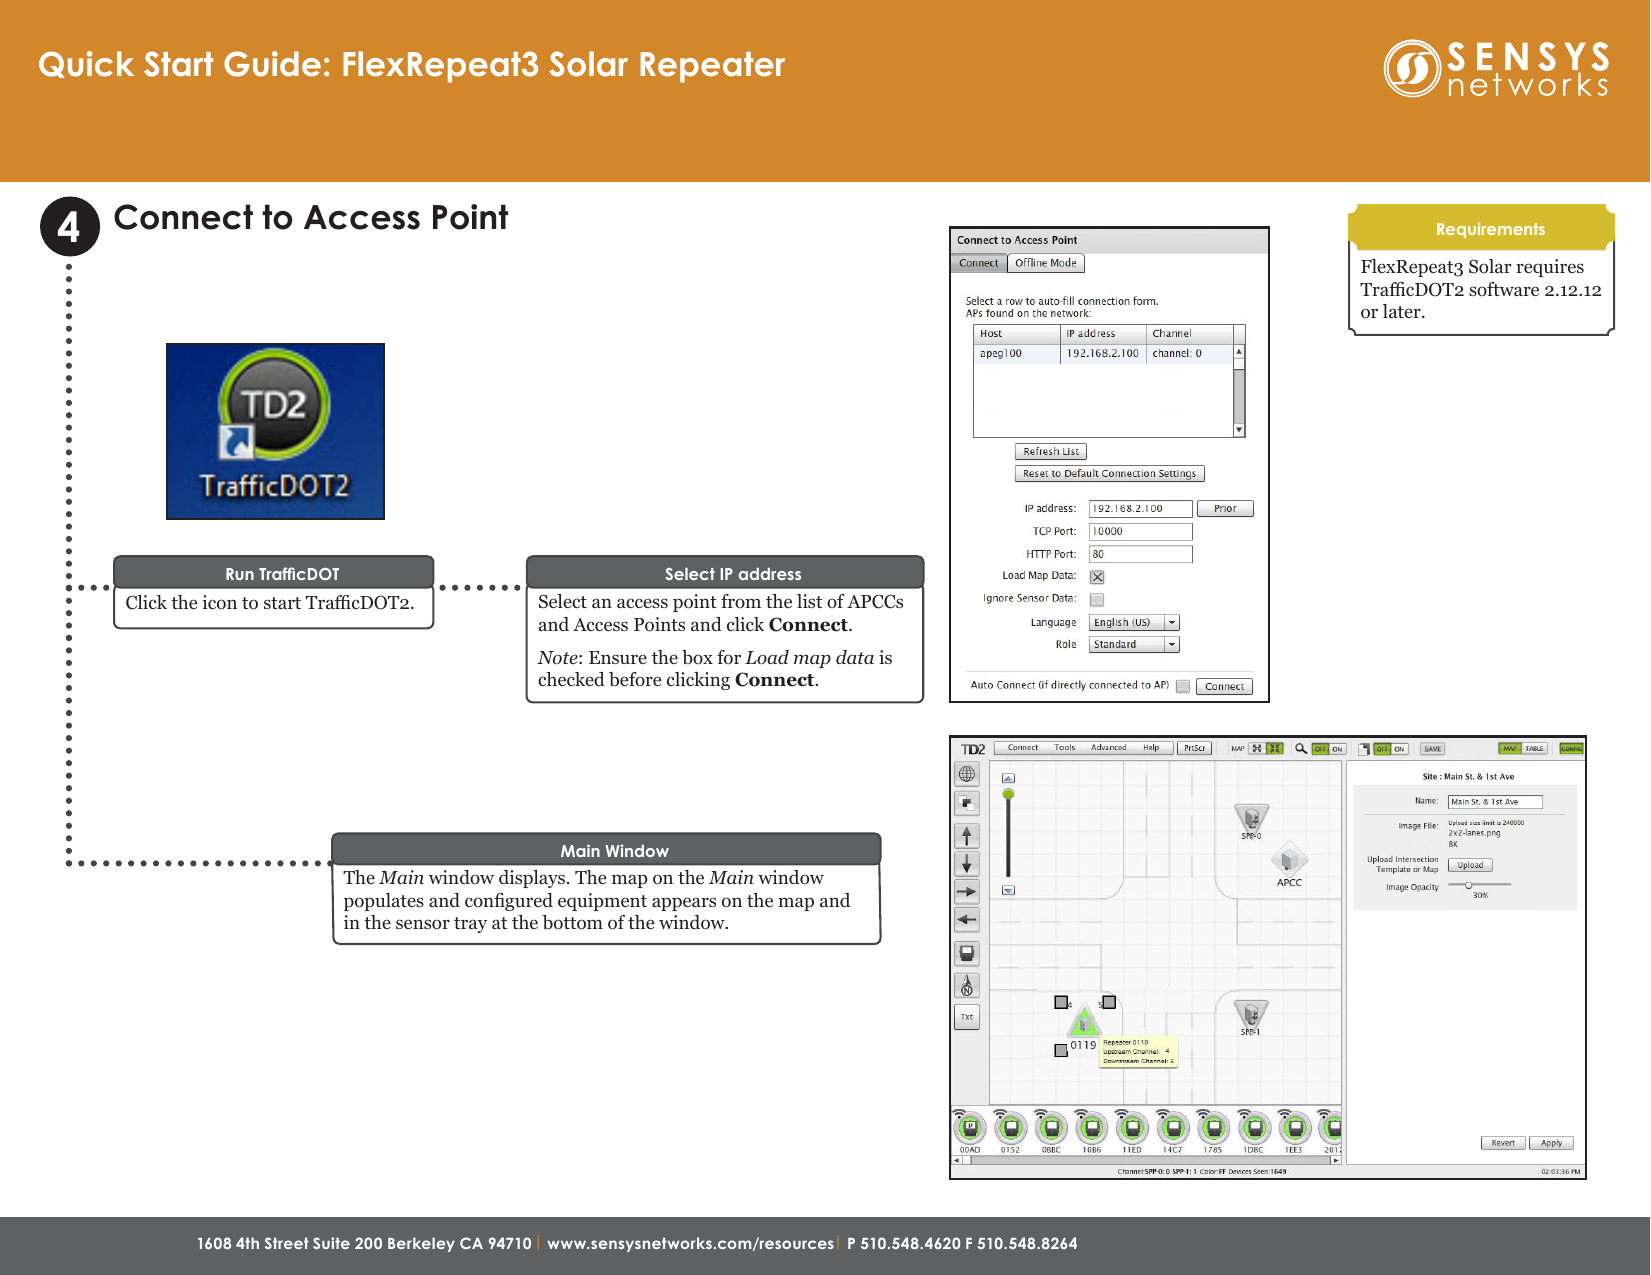Click the green map zoom slider handle
The width and height of the screenshot is (1651, 1275).
(1008, 794)
